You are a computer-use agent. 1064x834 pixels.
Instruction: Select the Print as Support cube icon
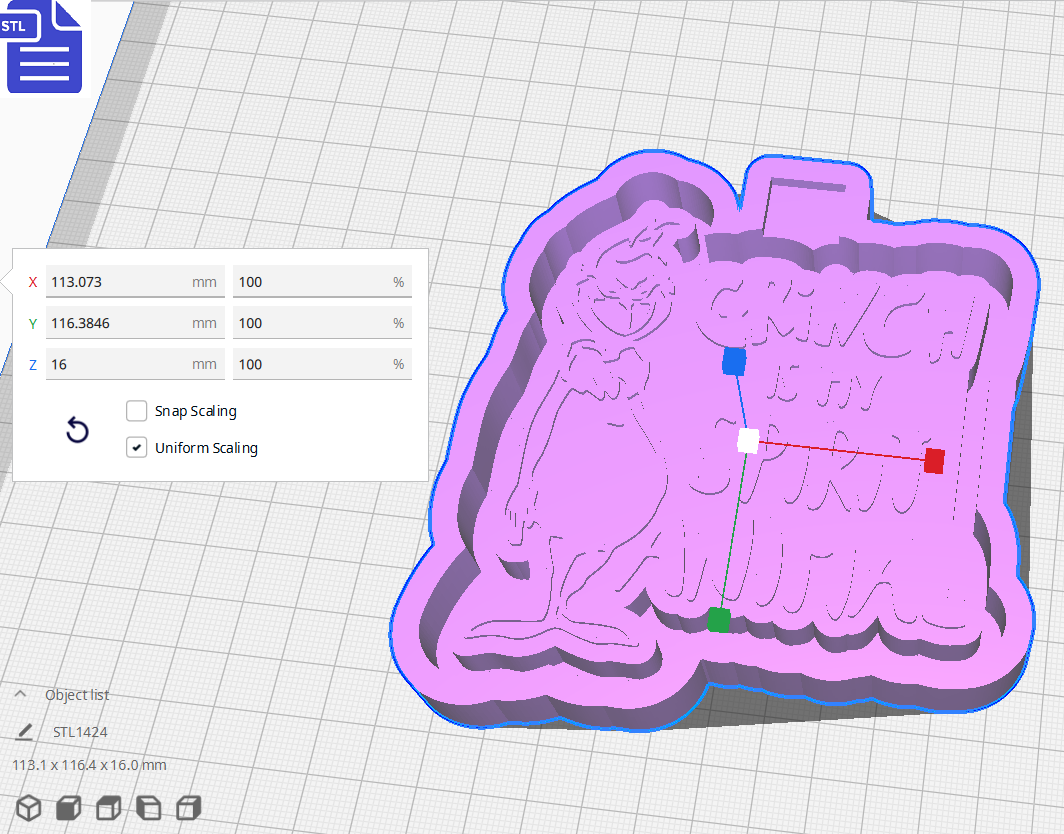pyautogui.click(x=67, y=807)
